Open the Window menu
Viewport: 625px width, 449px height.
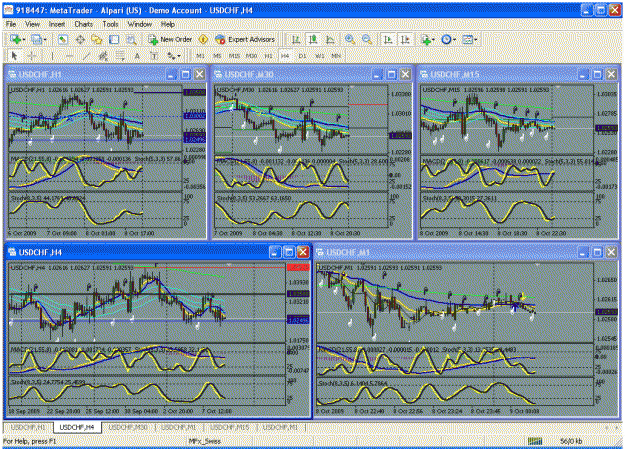(x=140, y=24)
